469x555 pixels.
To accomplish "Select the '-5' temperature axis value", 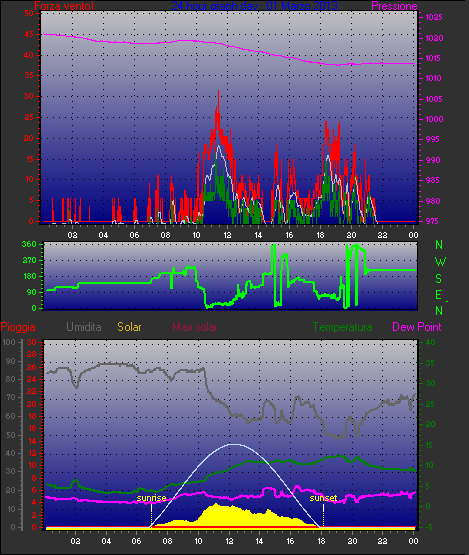I will pyautogui.click(x=428, y=527).
